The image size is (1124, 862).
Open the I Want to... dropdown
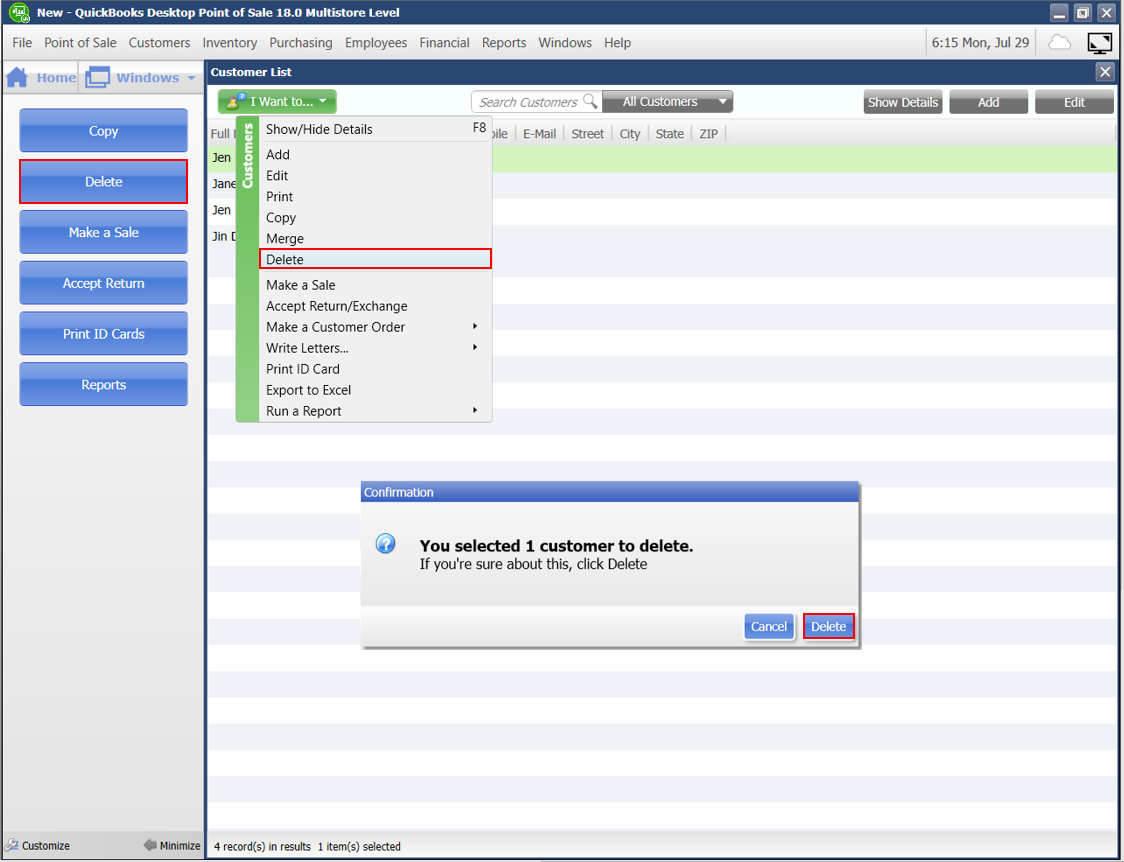tap(277, 102)
